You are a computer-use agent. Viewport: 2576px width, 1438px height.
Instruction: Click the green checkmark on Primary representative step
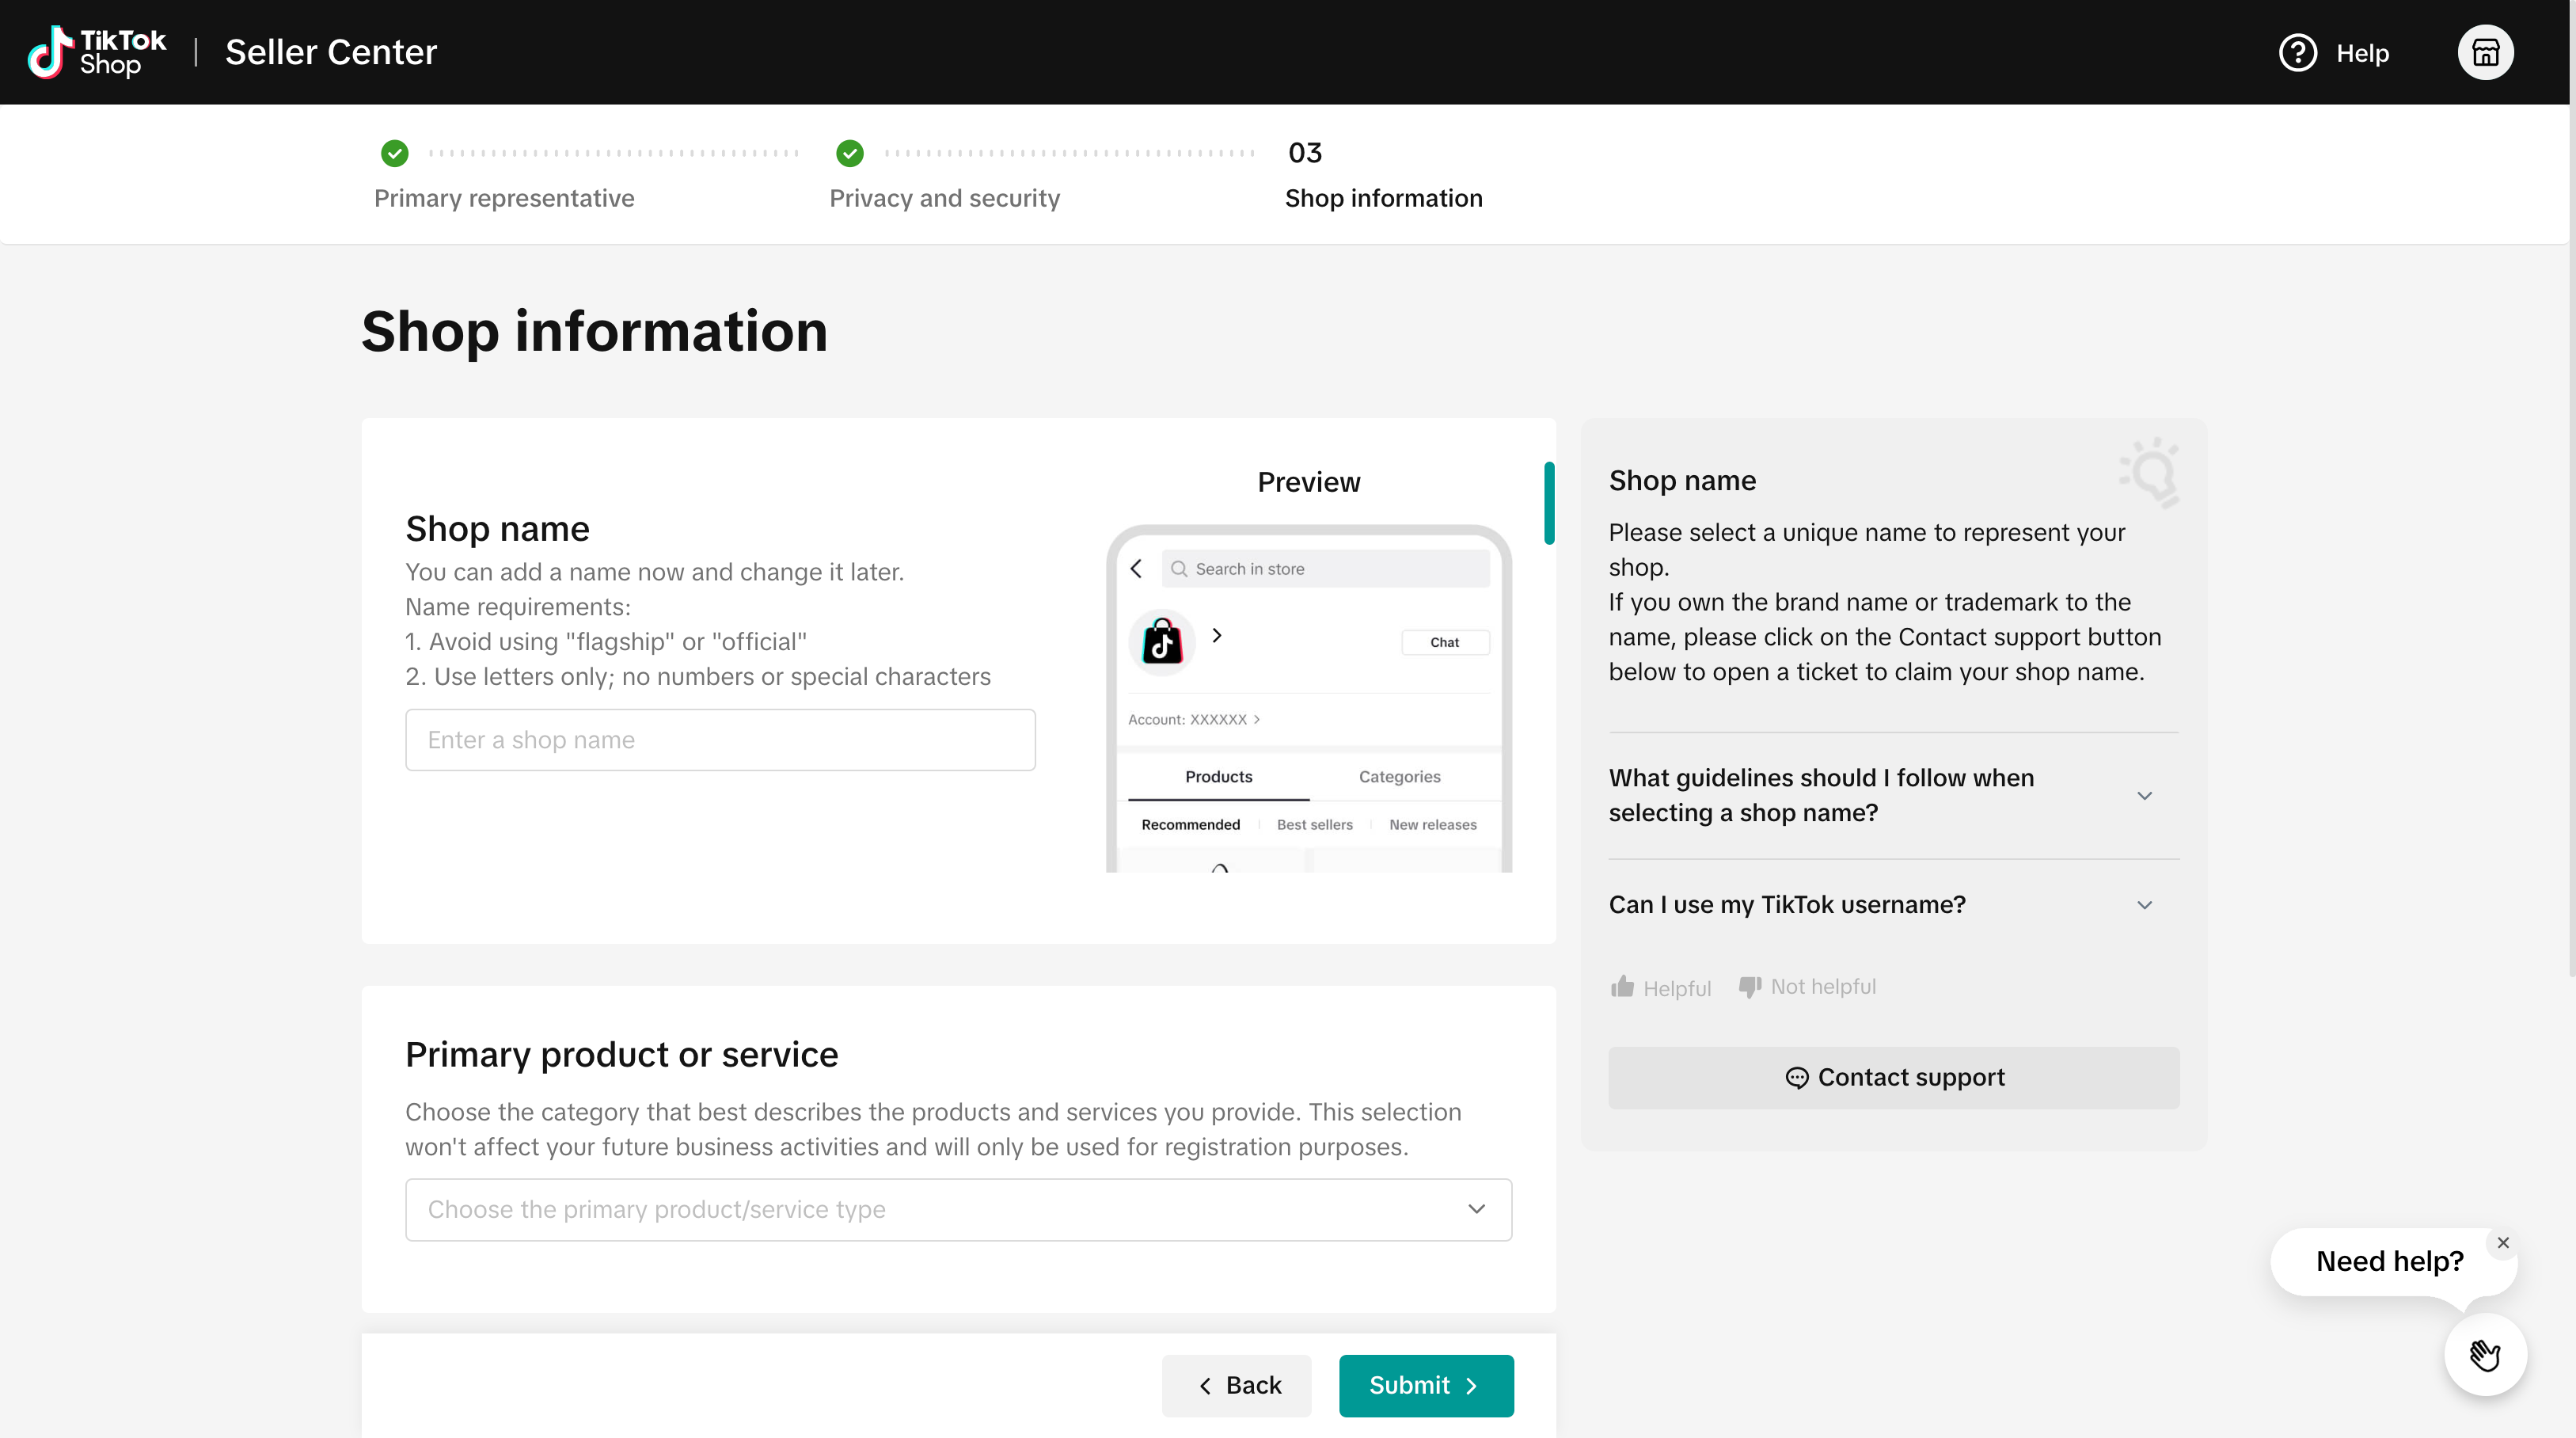click(394, 154)
